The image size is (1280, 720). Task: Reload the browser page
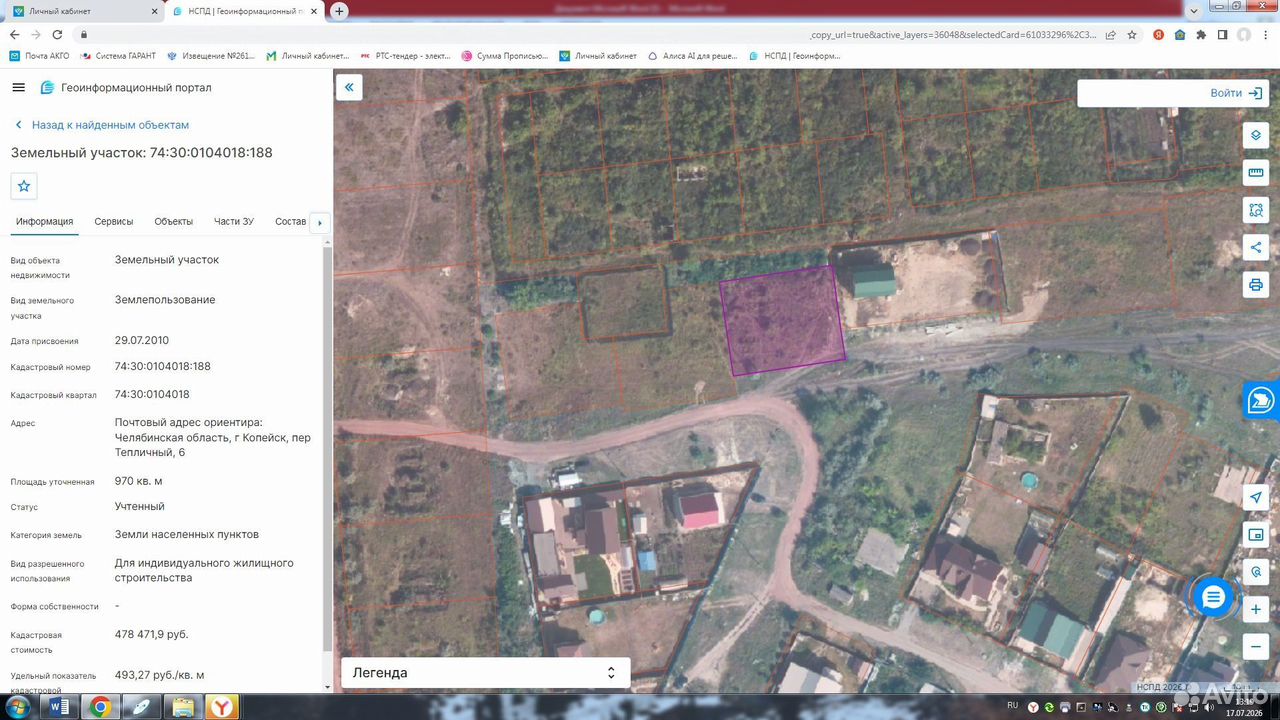(x=58, y=34)
